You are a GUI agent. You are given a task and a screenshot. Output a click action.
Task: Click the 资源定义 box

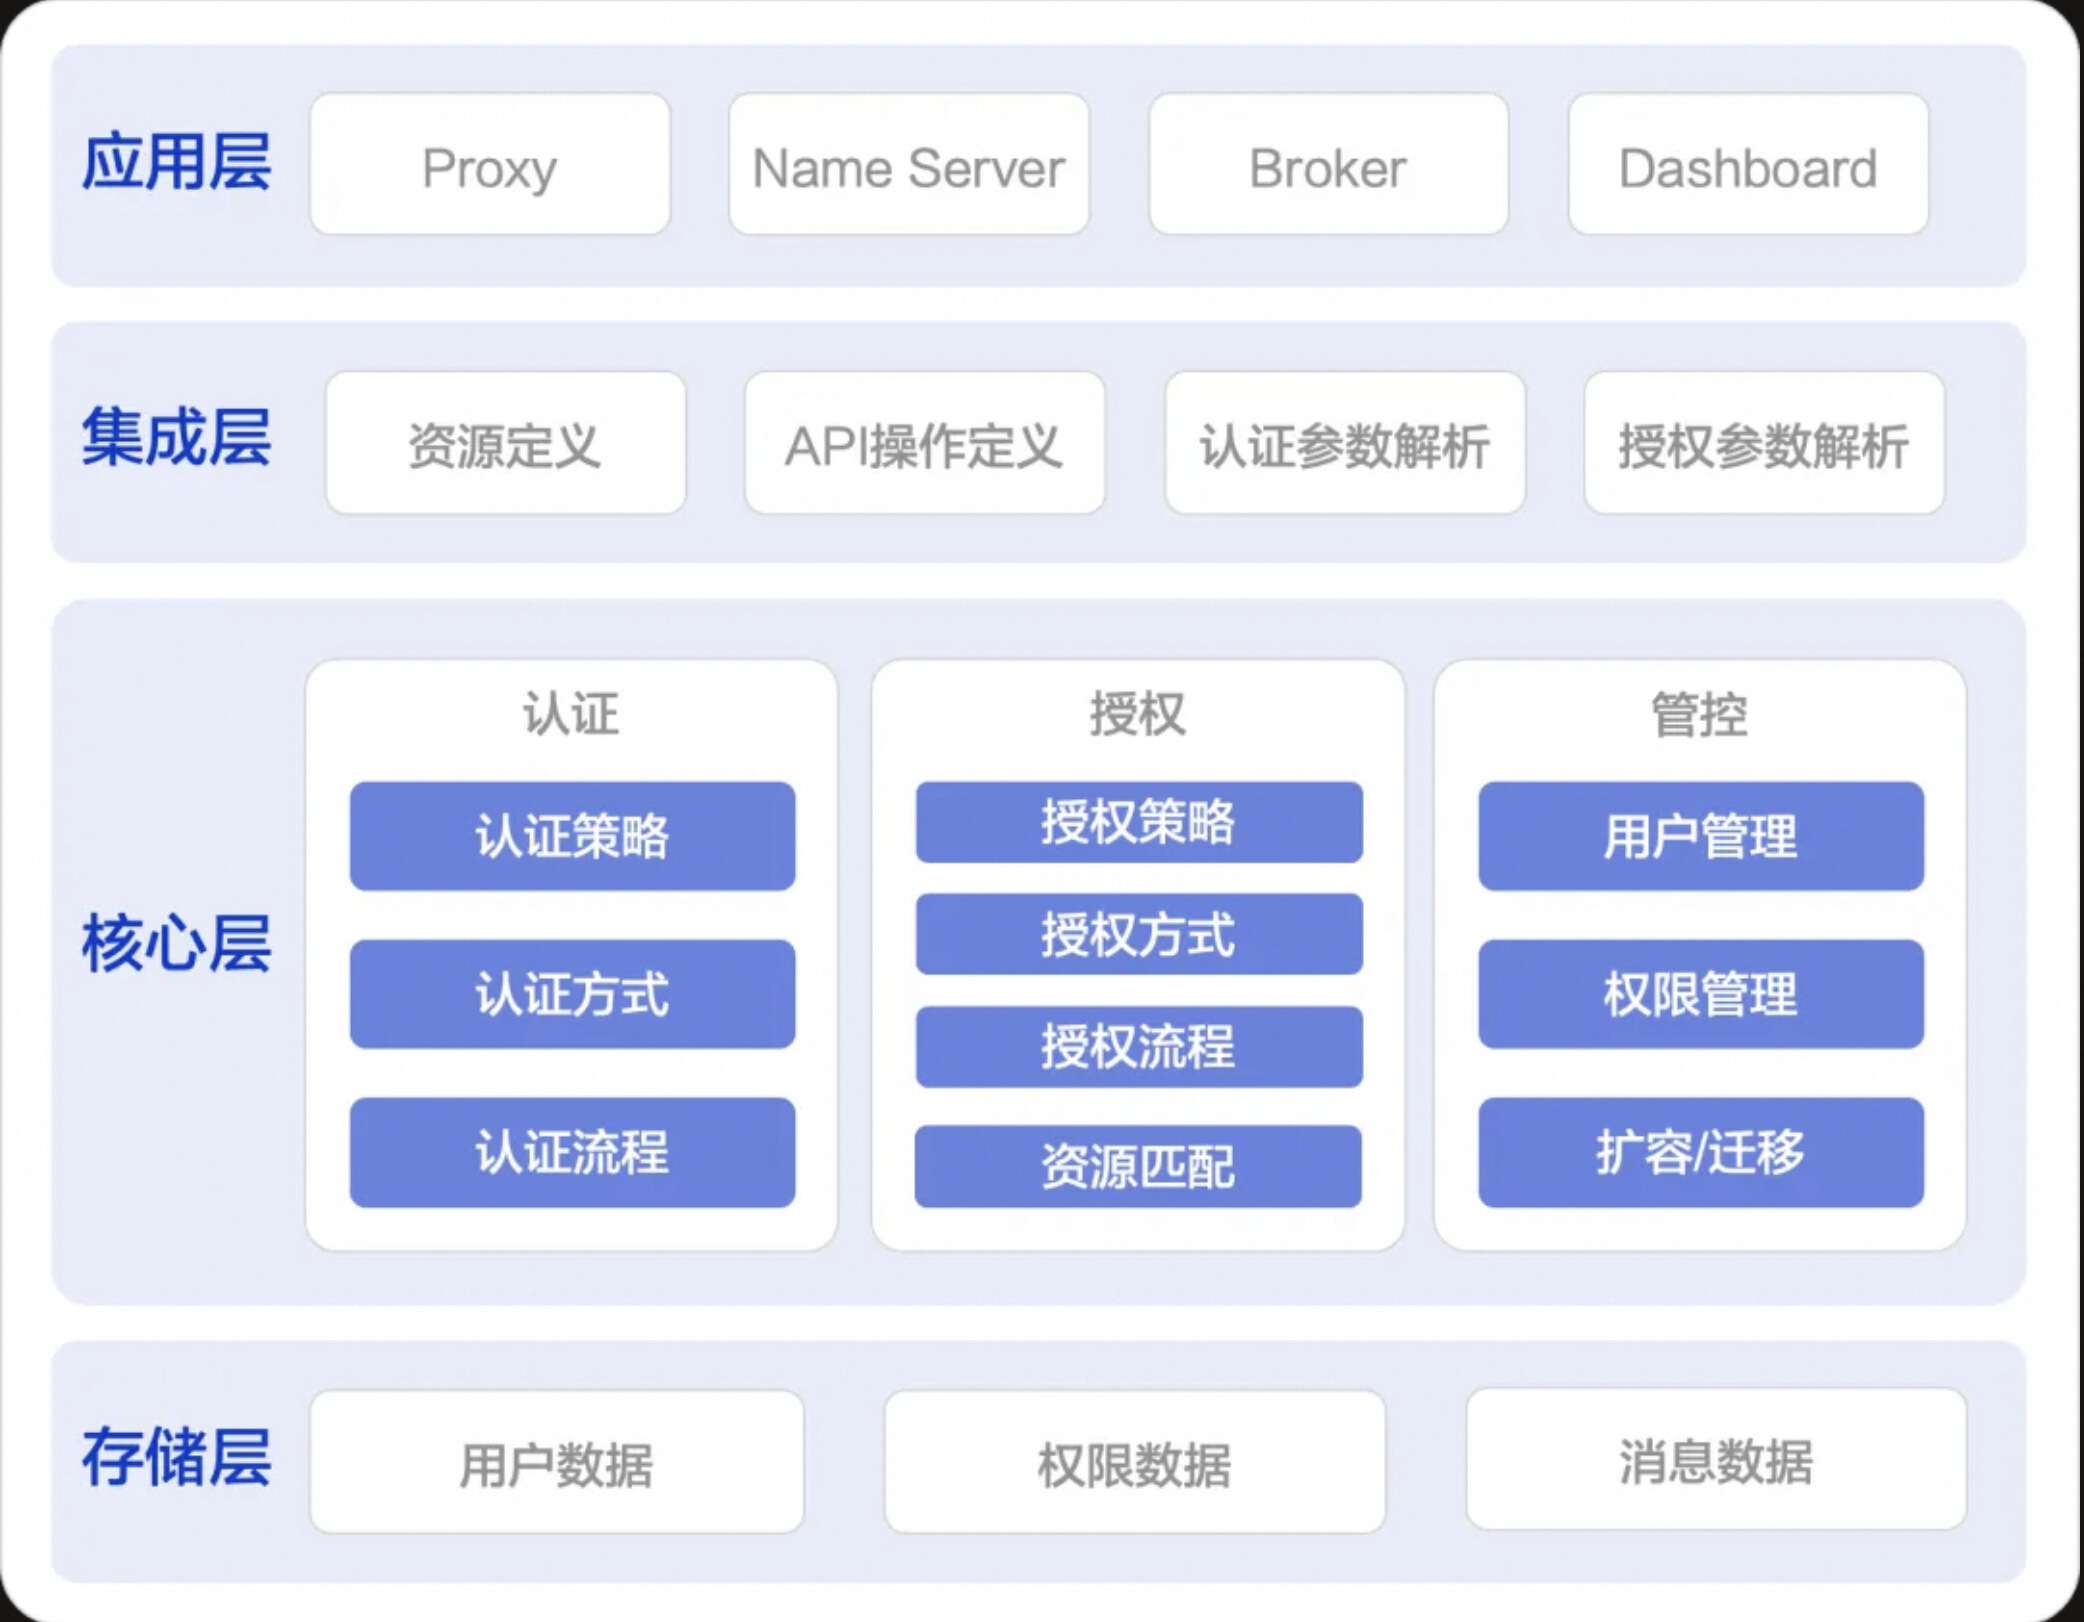[505, 443]
